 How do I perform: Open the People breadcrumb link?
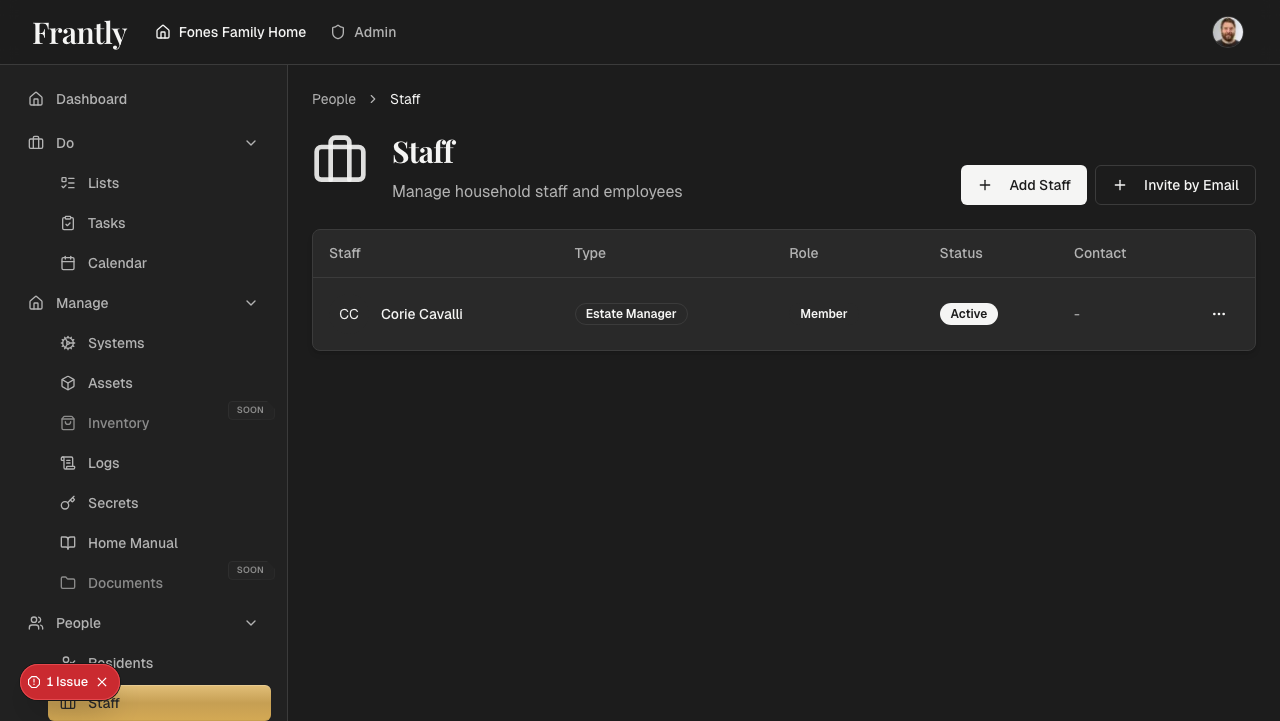tap(334, 99)
